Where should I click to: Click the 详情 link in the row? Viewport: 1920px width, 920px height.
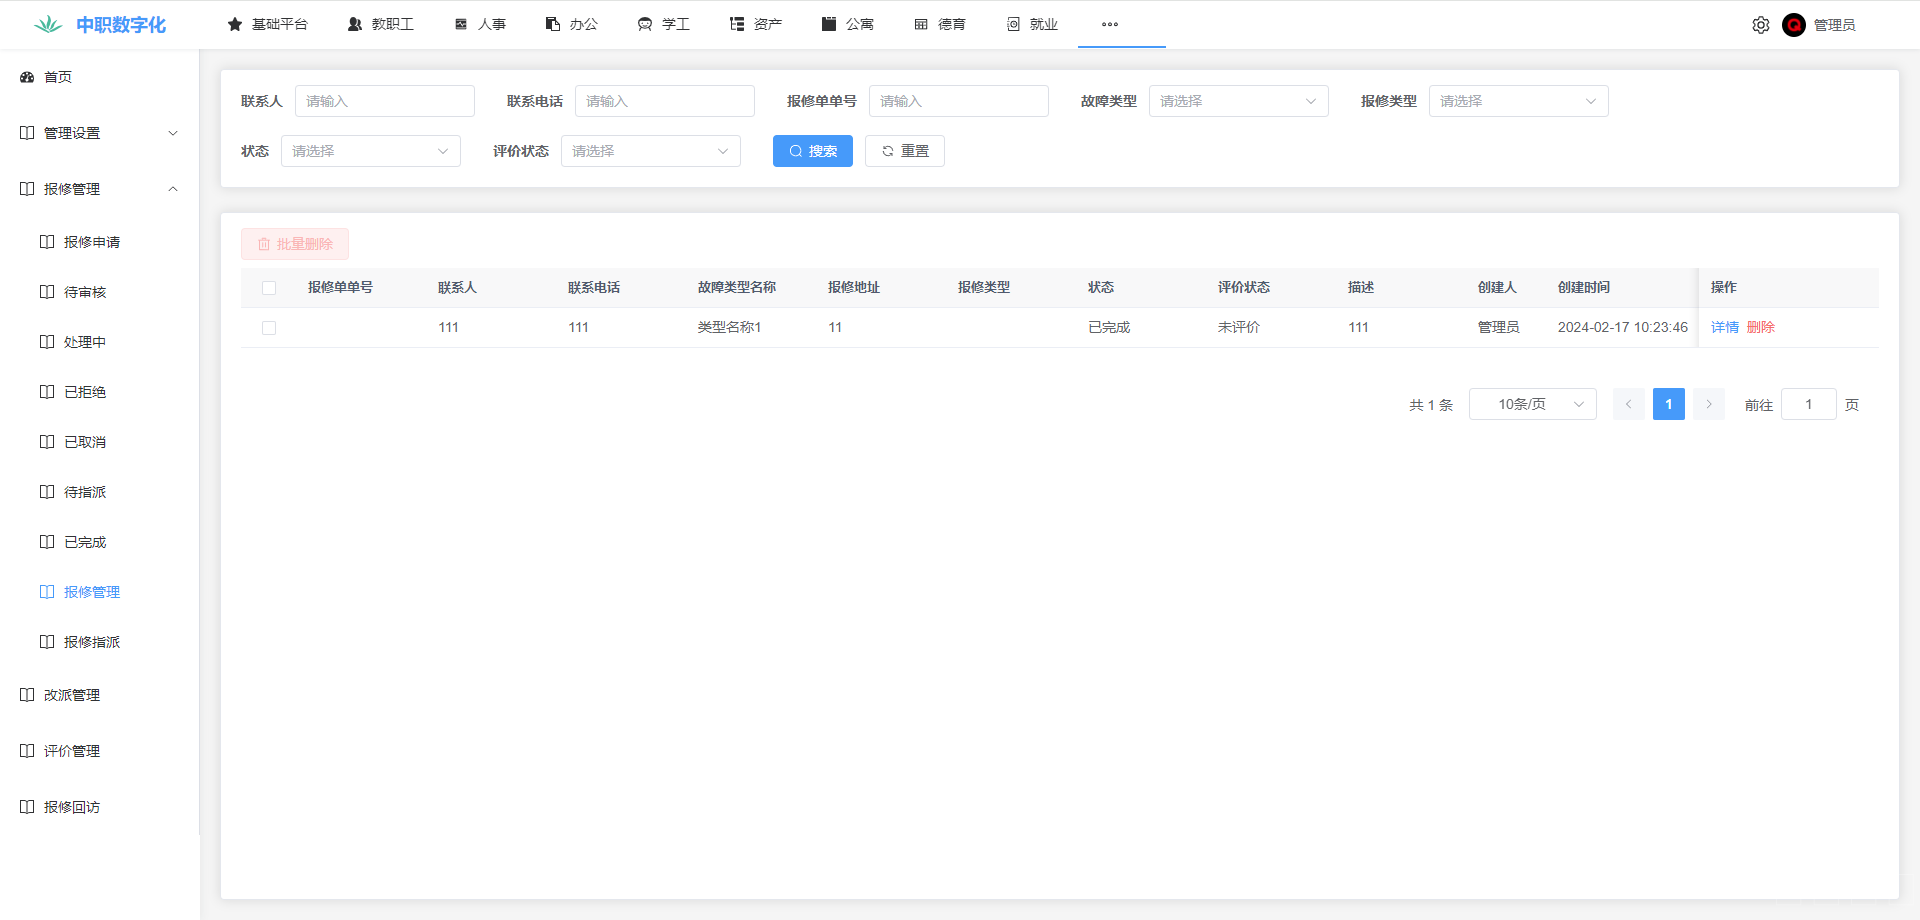[1724, 327]
